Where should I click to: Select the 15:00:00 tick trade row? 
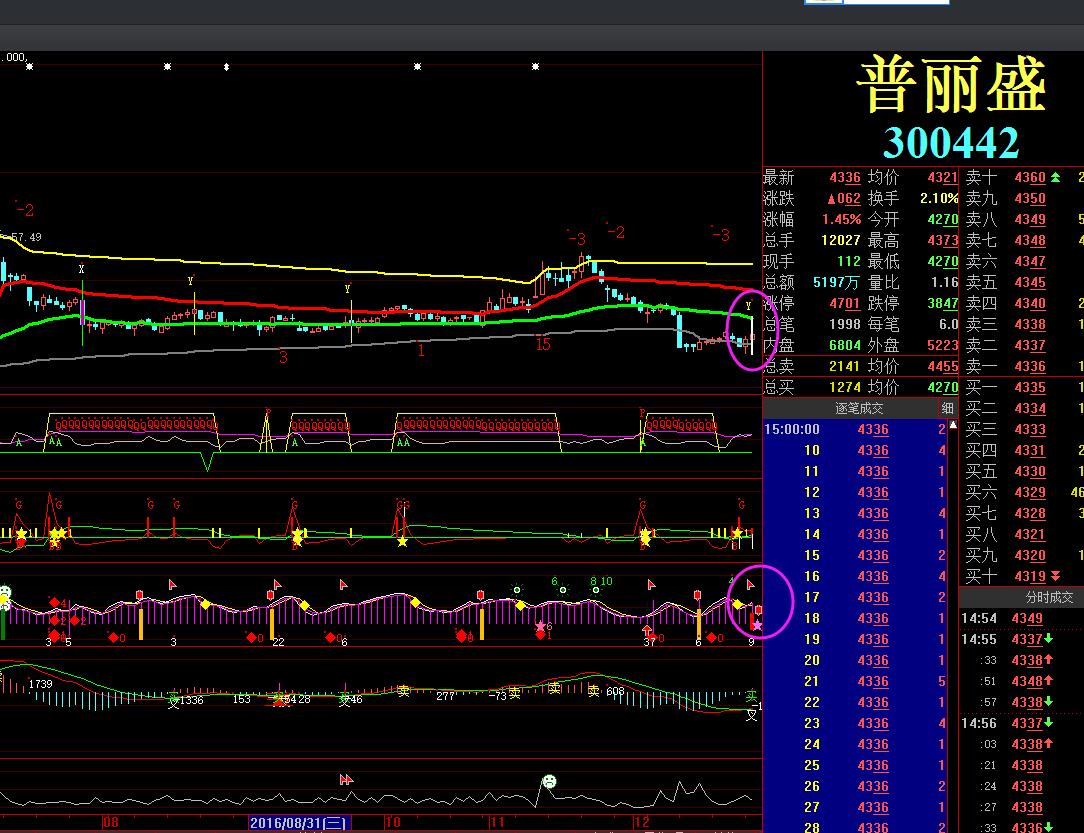[855, 429]
